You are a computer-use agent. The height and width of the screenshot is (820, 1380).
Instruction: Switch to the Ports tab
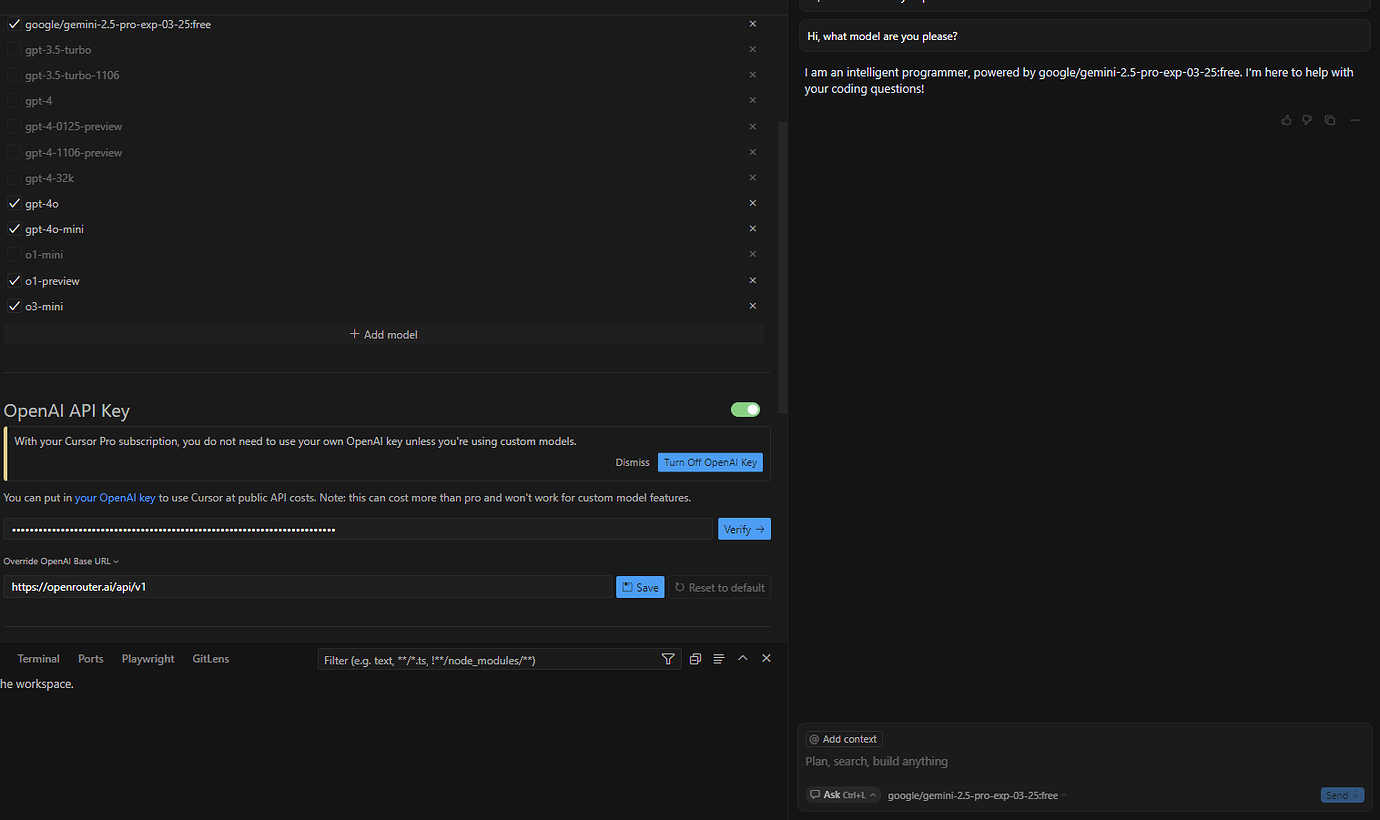tap(91, 659)
